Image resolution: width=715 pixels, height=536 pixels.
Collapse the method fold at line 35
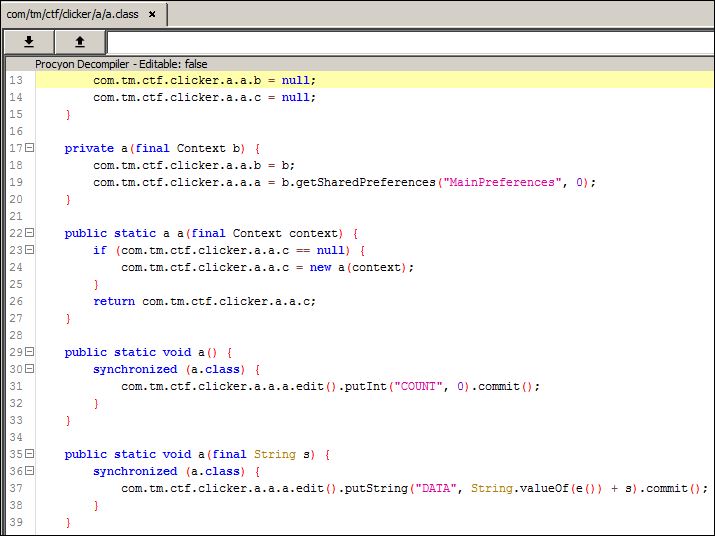click(x=30, y=454)
